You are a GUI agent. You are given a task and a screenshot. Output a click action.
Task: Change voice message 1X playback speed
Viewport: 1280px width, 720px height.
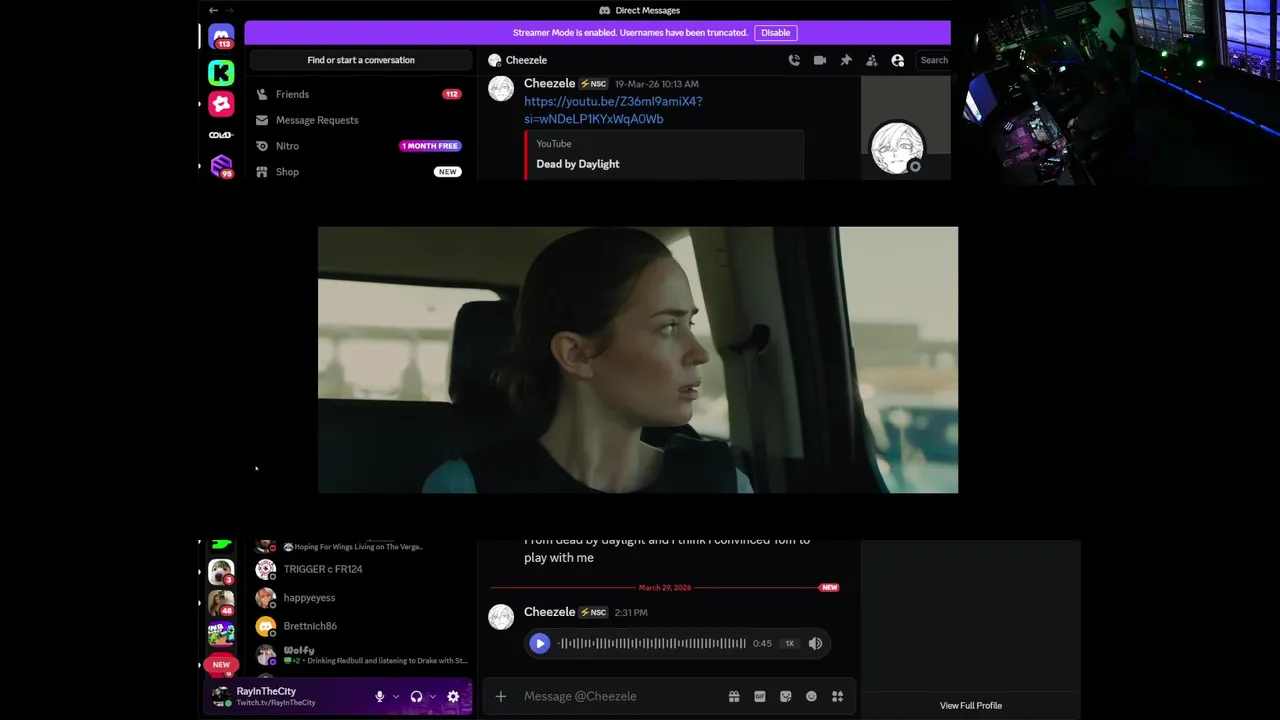click(x=789, y=644)
